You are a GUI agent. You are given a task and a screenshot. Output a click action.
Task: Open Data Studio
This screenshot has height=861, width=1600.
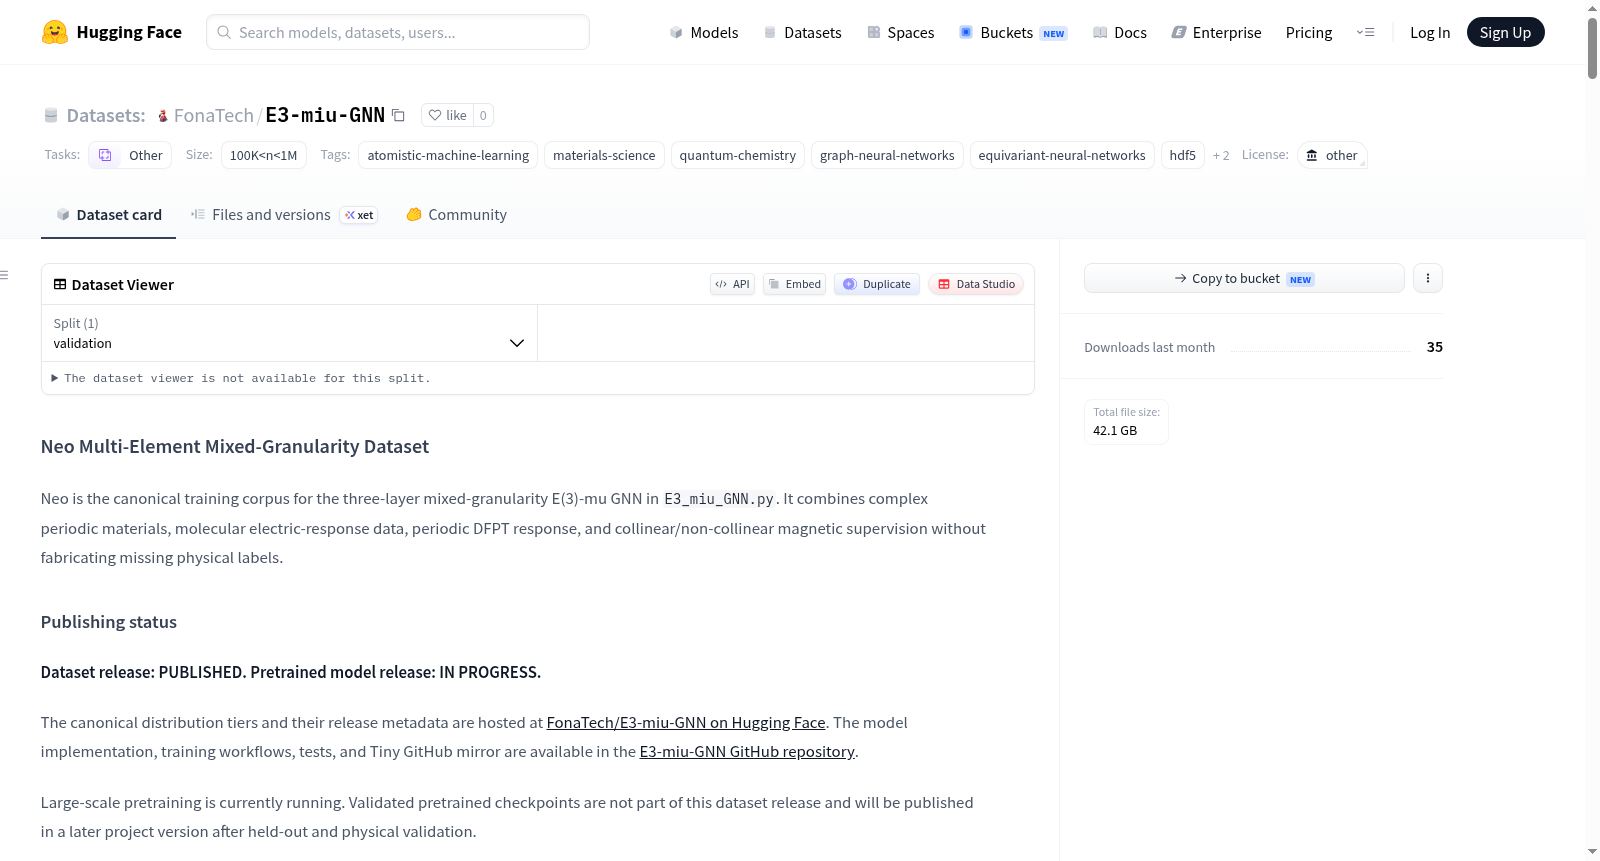[x=976, y=284]
